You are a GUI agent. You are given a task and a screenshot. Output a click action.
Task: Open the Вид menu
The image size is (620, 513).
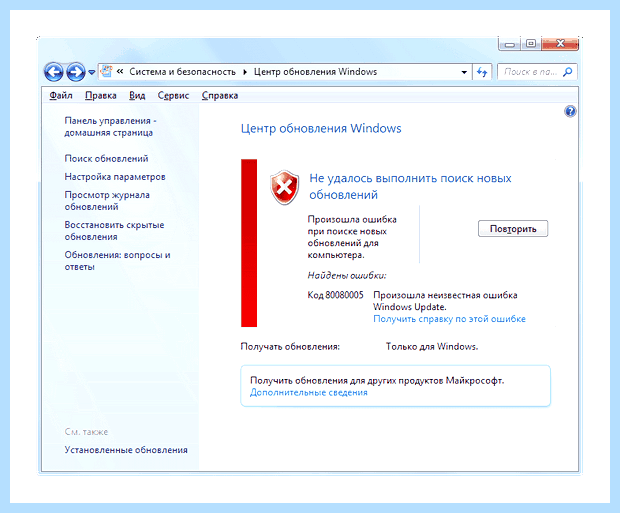137,96
